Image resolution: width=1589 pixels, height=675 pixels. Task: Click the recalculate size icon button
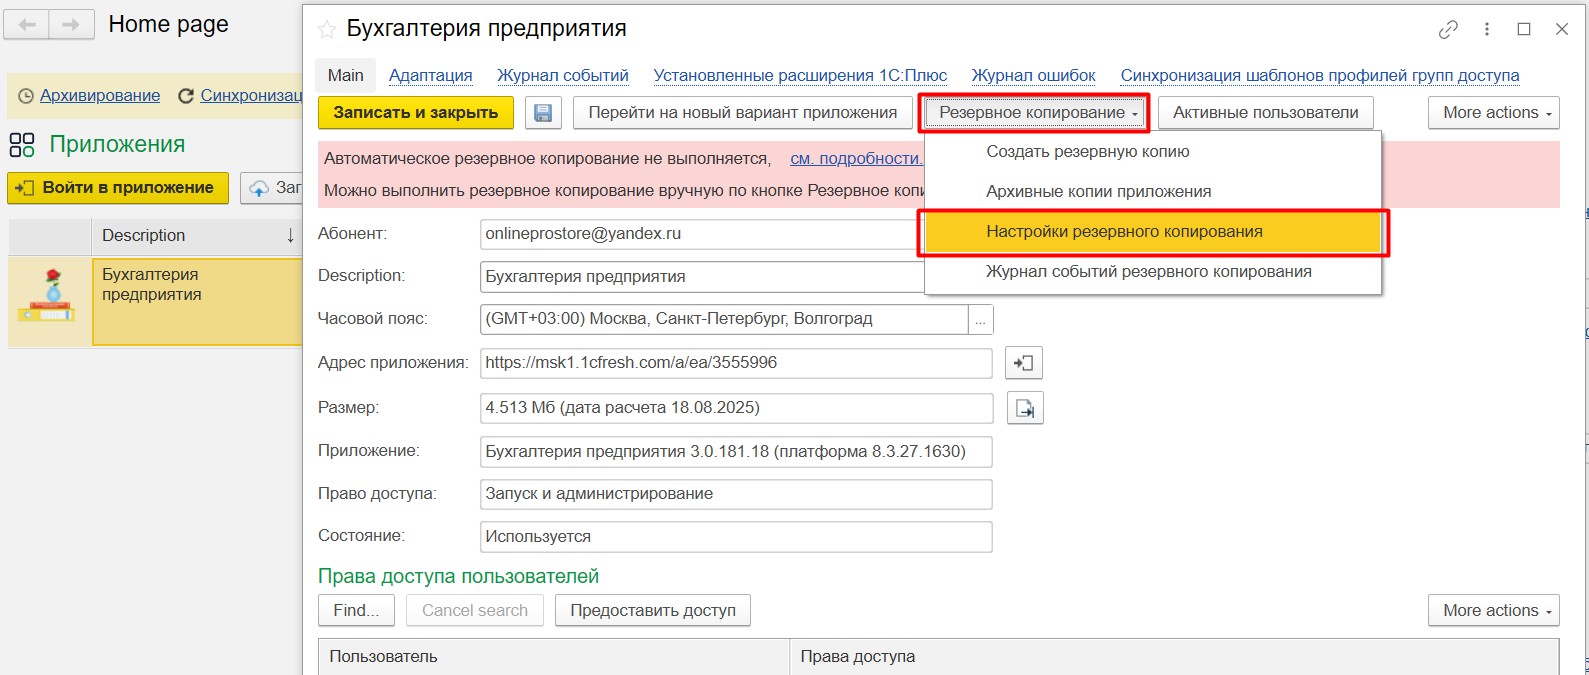pyautogui.click(x=1024, y=408)
